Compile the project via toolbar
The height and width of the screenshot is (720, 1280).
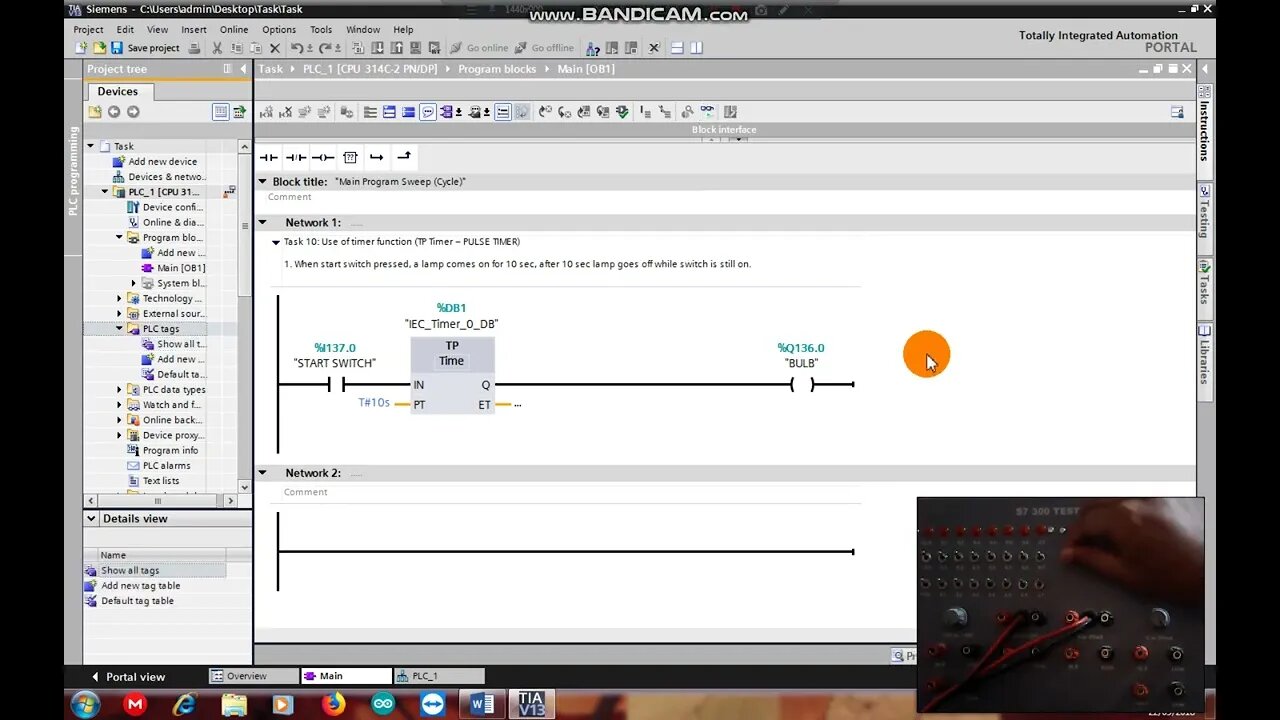[x=360, y=48]
